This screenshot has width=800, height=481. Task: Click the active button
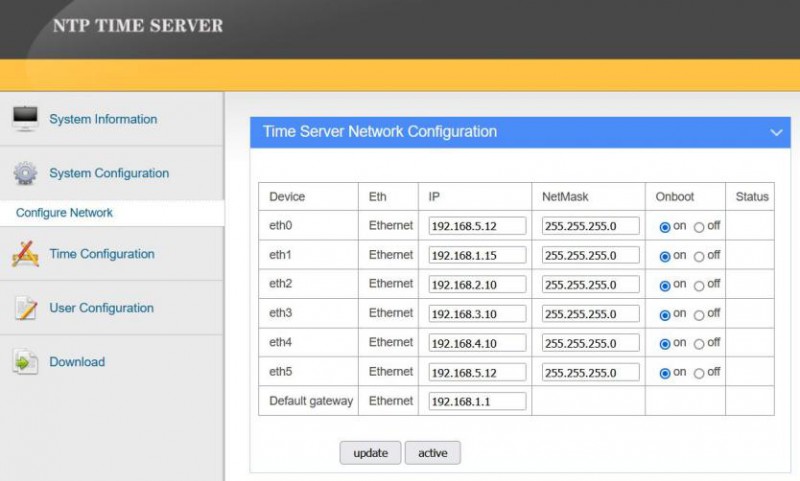click(433, 453)
